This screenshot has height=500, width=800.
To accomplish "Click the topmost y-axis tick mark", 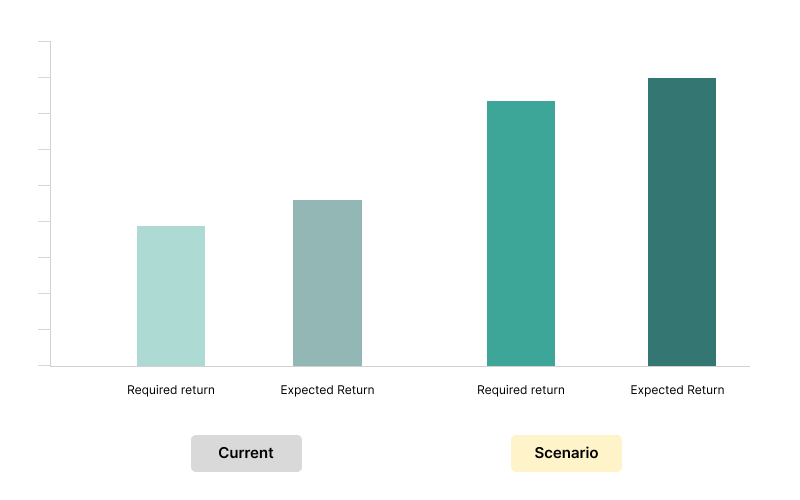I will [44, 42].
